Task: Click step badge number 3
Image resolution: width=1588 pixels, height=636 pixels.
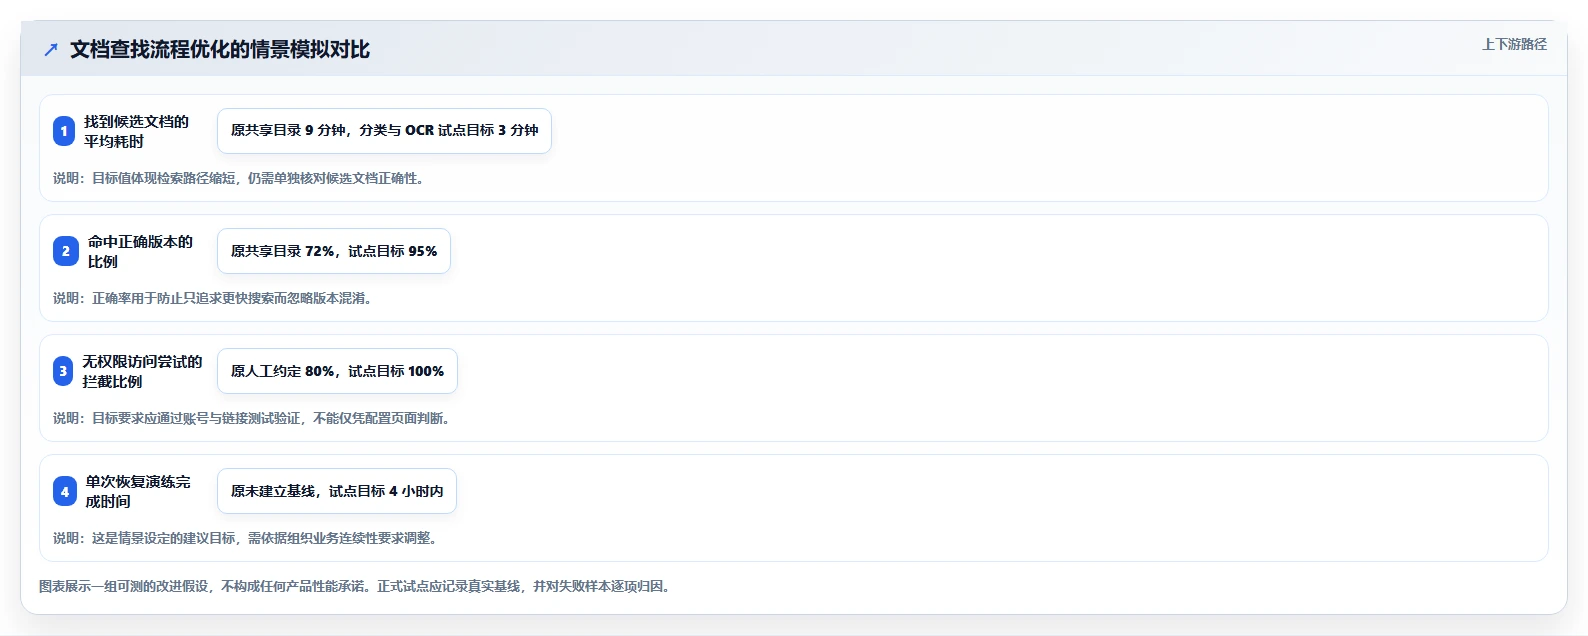Action: 63,371
